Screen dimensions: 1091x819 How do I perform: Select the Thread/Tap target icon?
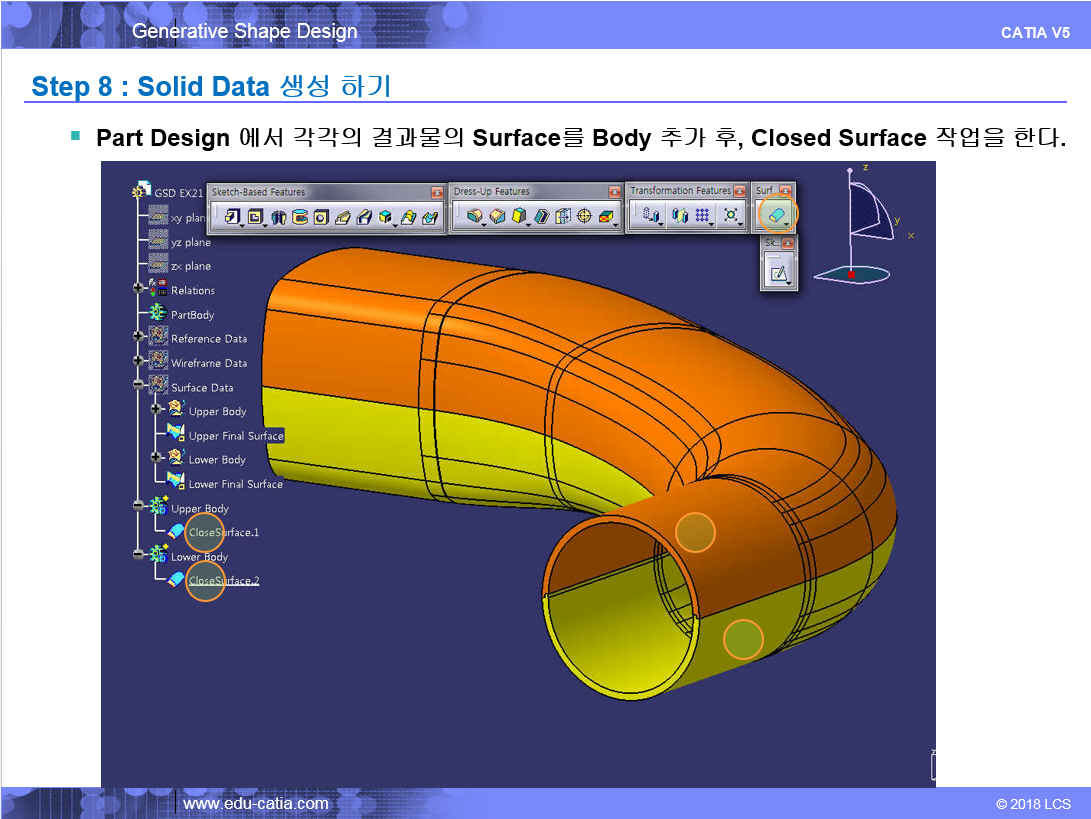point(585,216)
